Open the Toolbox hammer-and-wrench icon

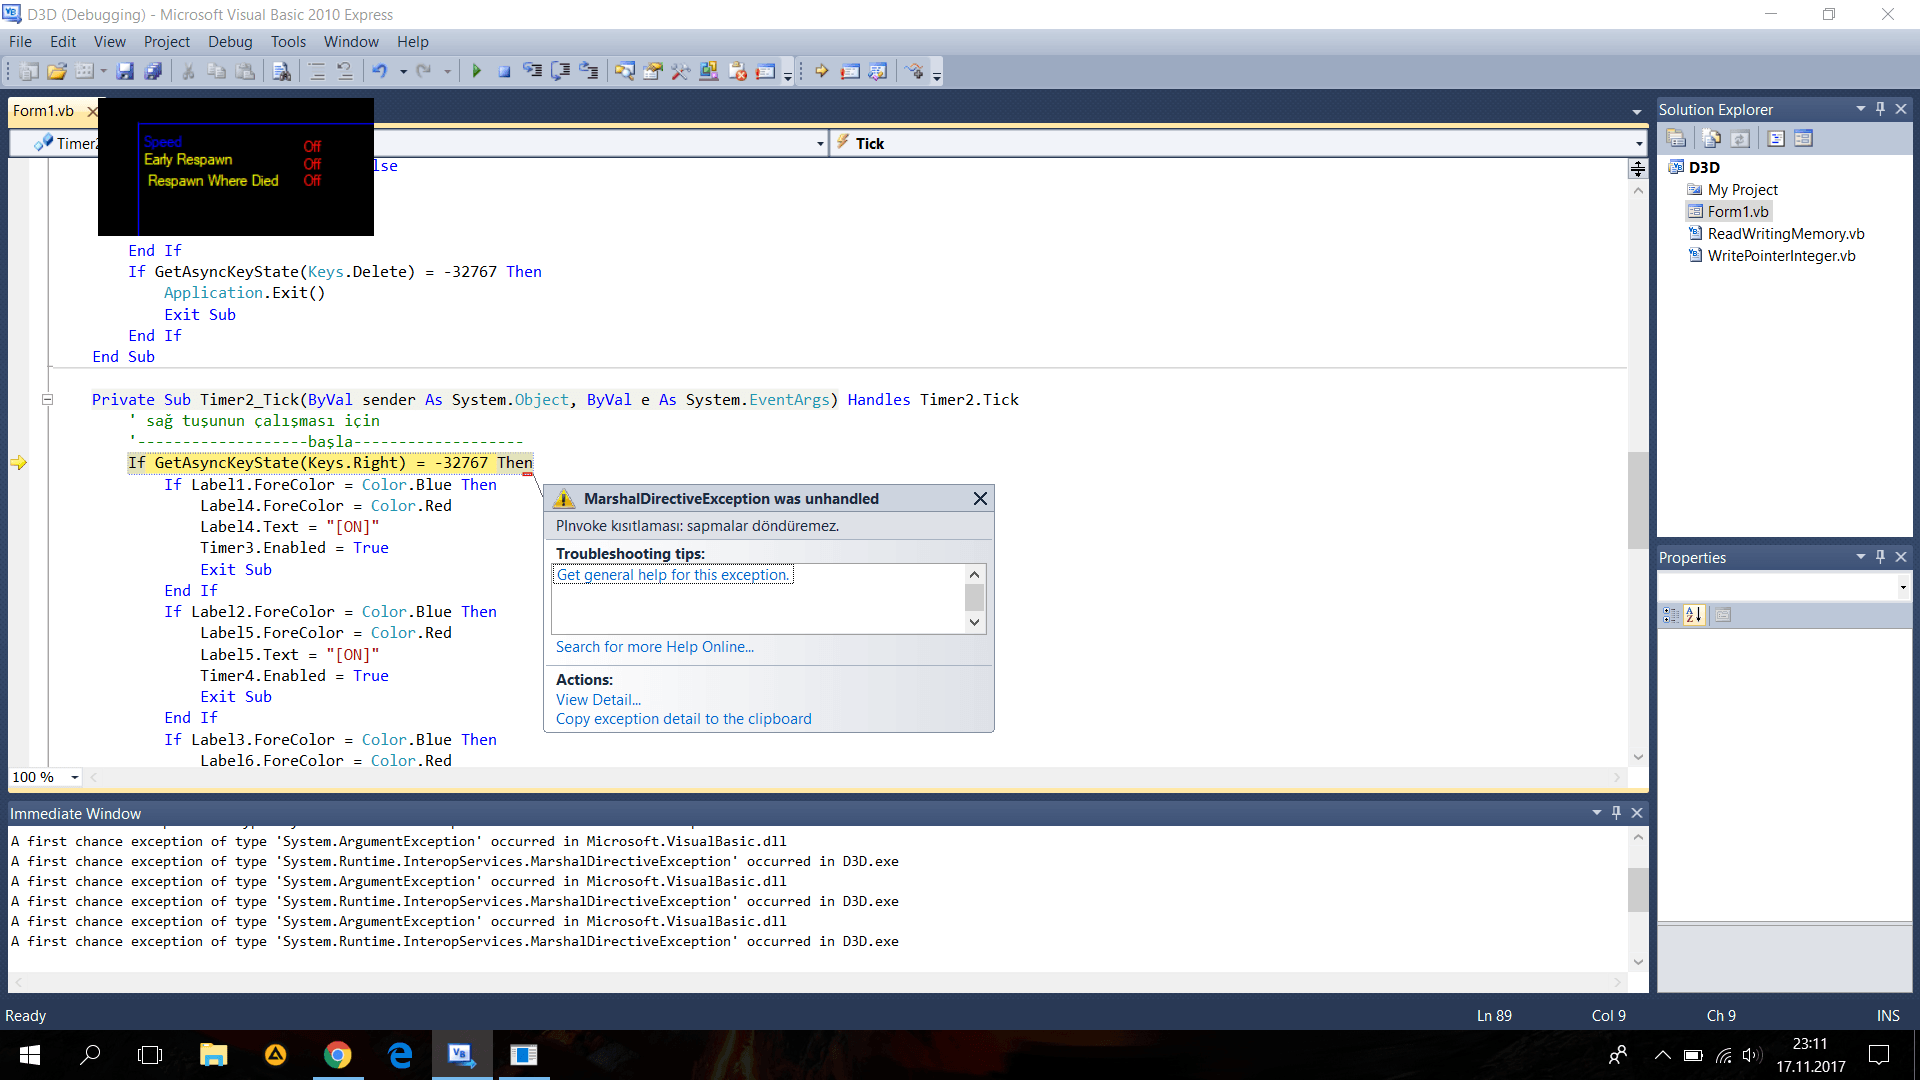click(681, 71)
